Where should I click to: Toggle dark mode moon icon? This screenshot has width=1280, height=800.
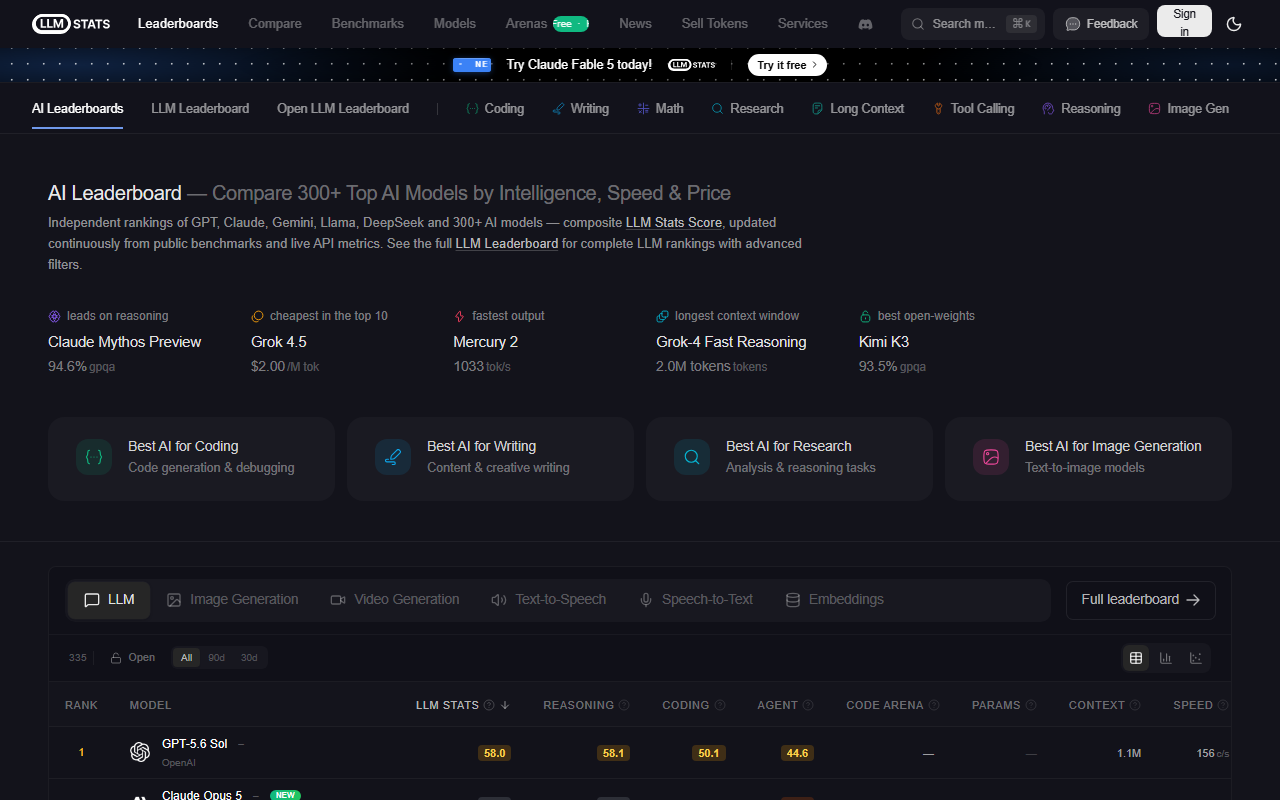pos(1234,24)
